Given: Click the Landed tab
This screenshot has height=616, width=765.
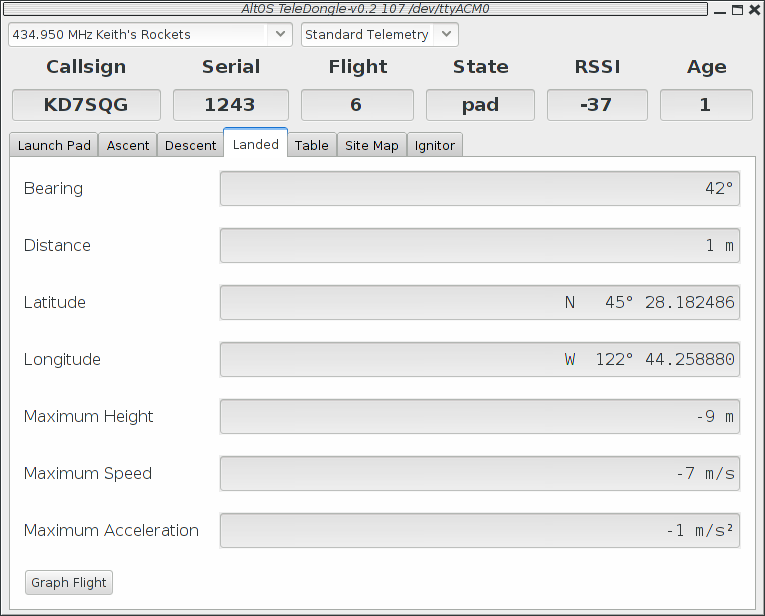Looking at the screenshot, I should (x=255, y=144).
